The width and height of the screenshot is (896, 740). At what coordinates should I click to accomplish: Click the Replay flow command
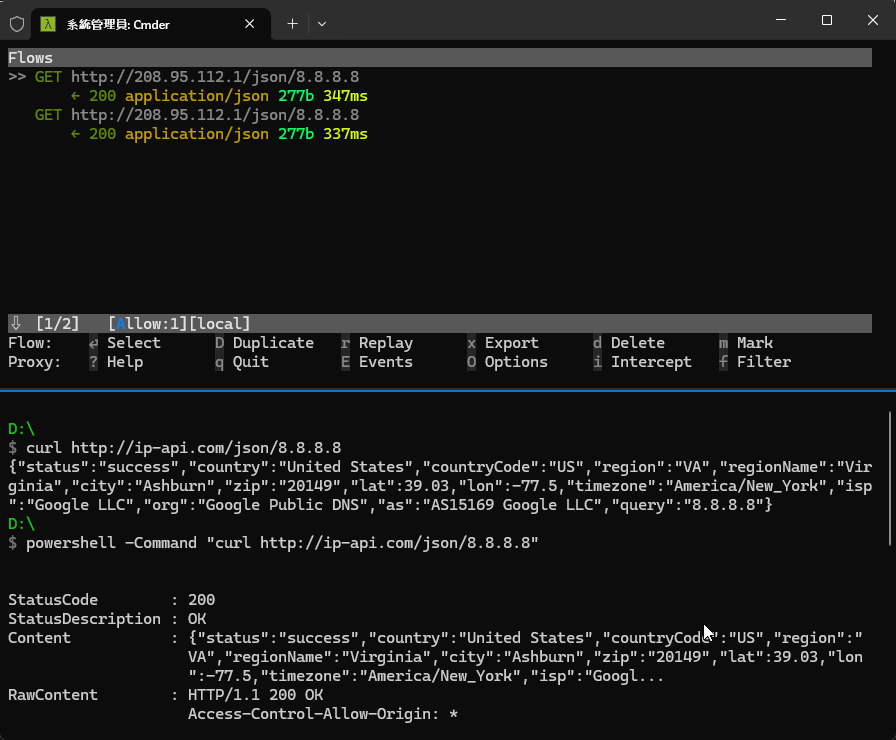click(385, 343)
